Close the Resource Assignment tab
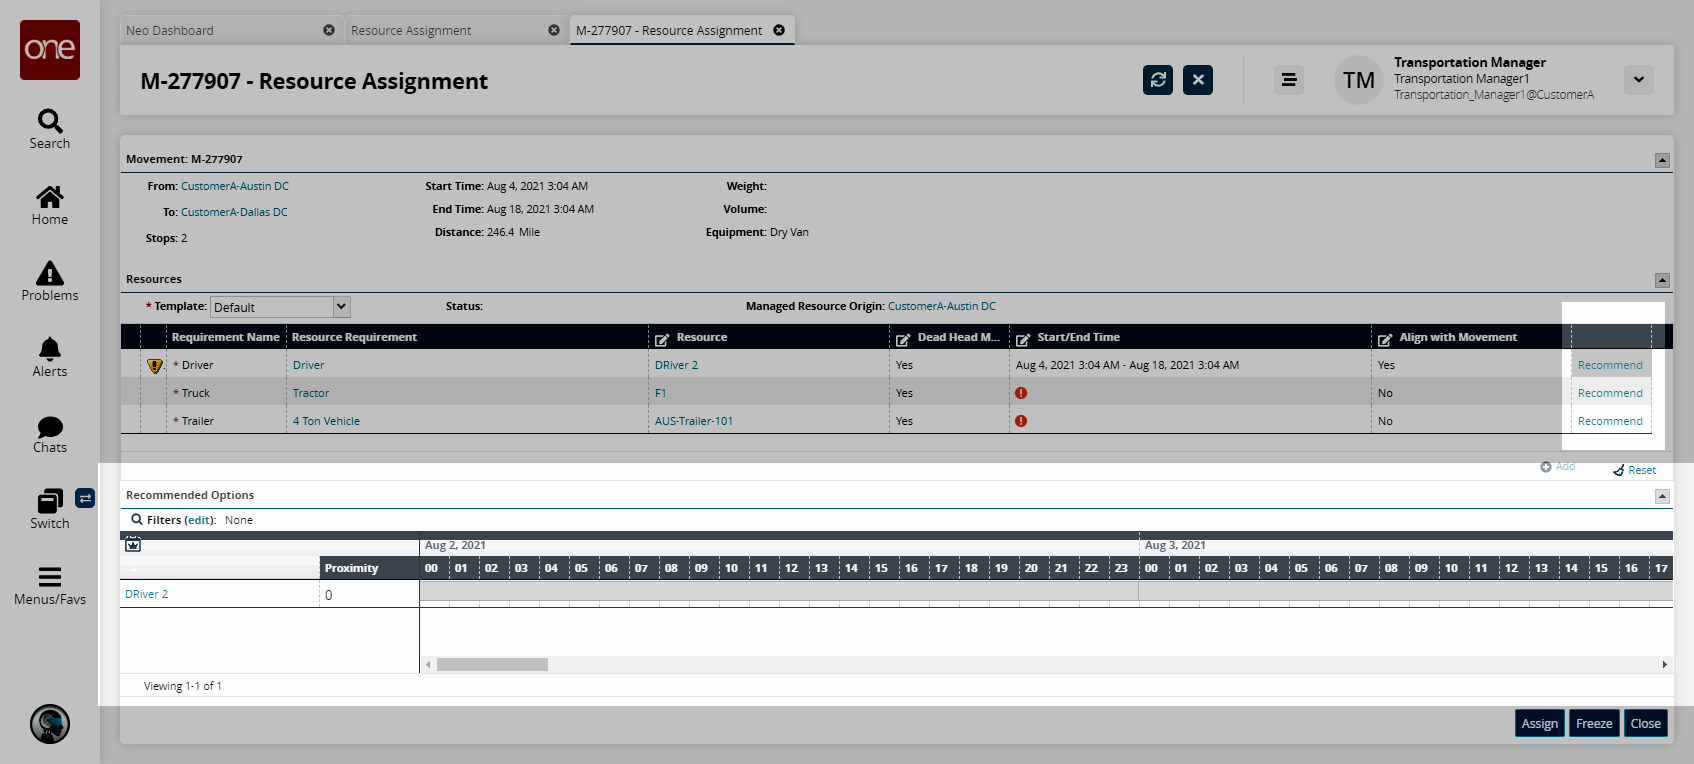This screenshot has height=764, width=1694. pyautogui.click(x=554, y=30)
